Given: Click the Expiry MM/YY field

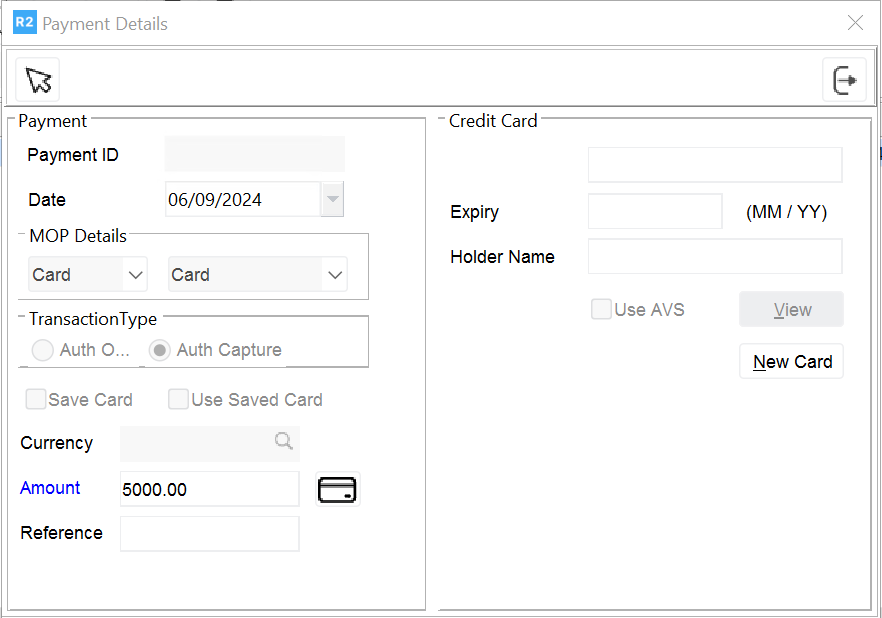Looking at the screenshot, I should 654,212.
